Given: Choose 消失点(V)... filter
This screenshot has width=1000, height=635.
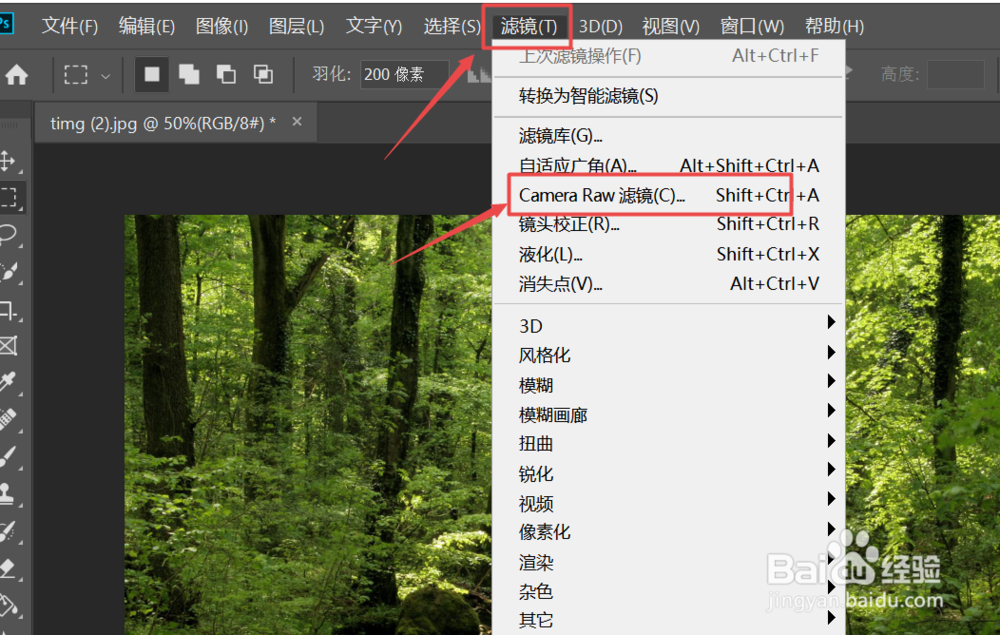Looking at the screenshot, I should 668,284.
